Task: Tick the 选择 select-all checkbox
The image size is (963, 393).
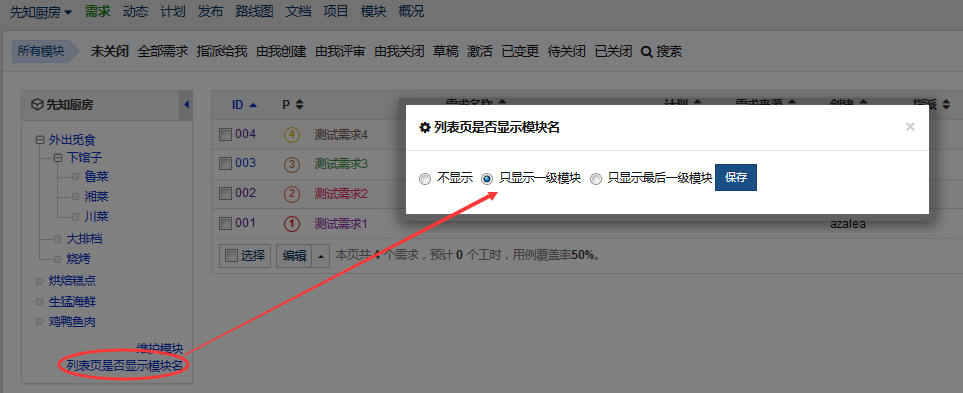Action: [232, 255]
